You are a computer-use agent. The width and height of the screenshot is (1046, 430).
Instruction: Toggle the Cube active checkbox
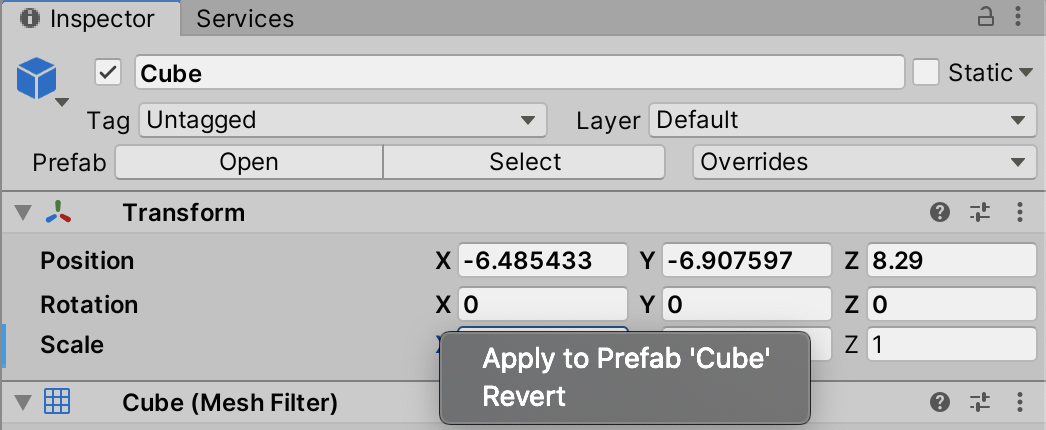pos(108,72)
